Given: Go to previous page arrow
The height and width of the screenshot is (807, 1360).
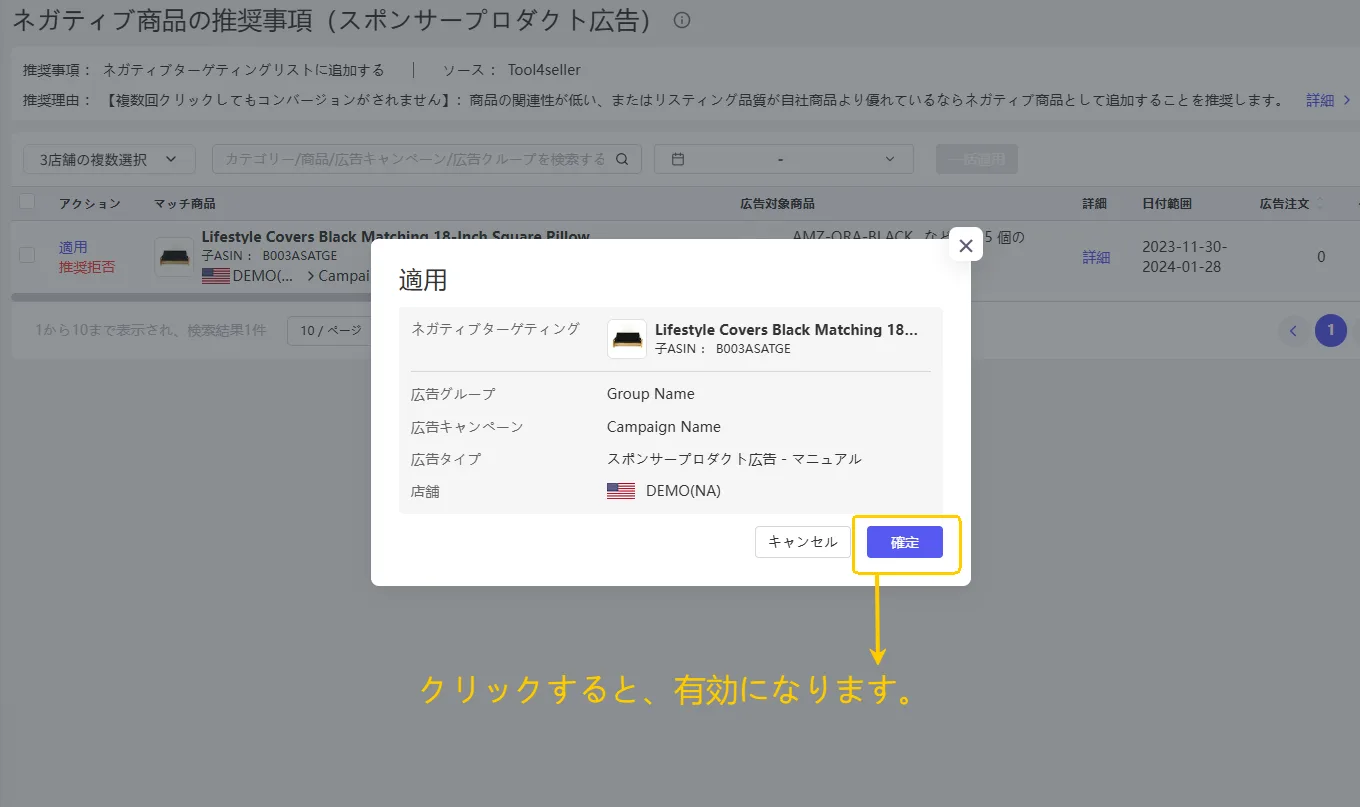Looking at the screenshot, I should 1293,330.
